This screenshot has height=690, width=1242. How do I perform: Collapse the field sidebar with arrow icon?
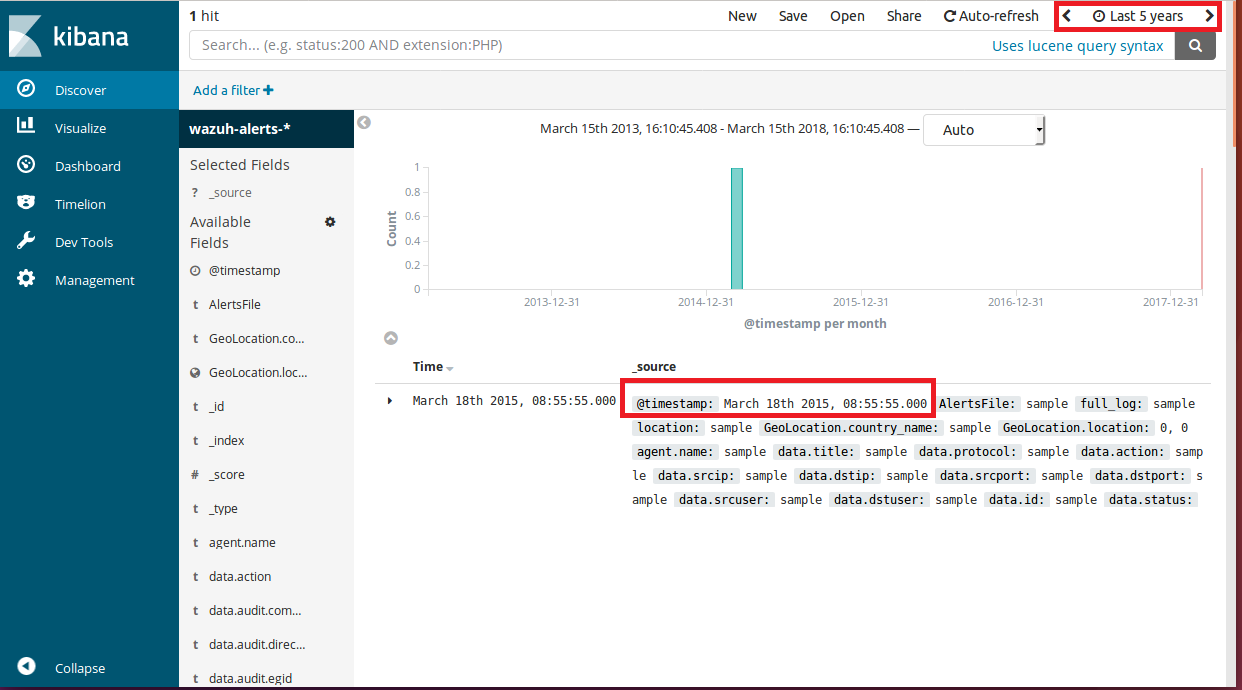pyautogui.click(x=364, y=122)
